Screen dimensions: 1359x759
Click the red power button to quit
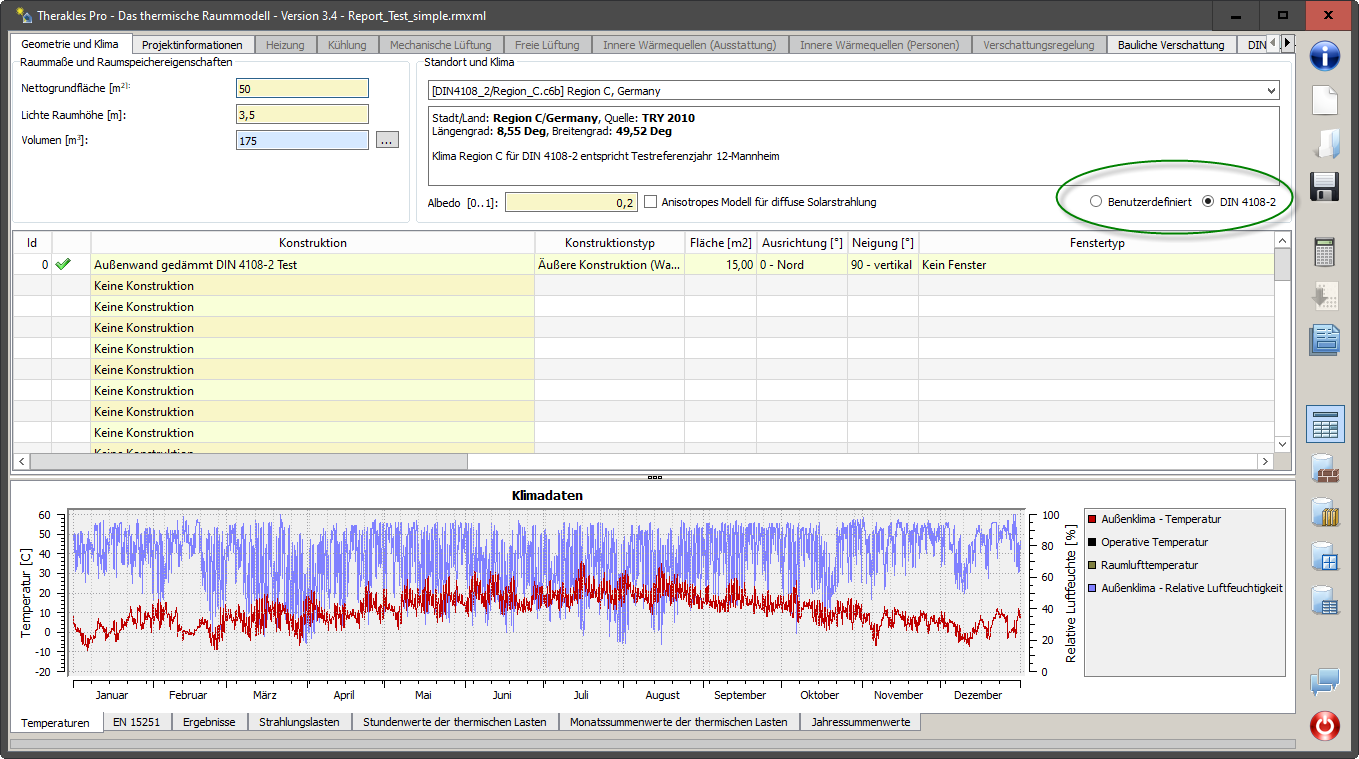tap(1325, 725)
